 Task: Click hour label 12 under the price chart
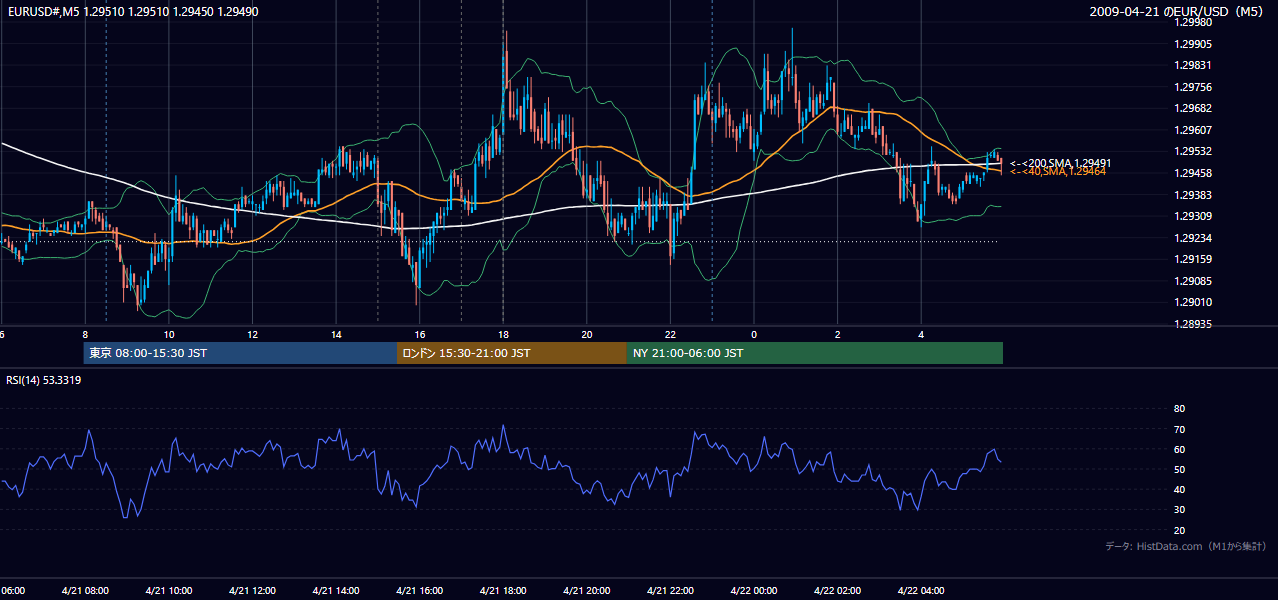[253, 334]
